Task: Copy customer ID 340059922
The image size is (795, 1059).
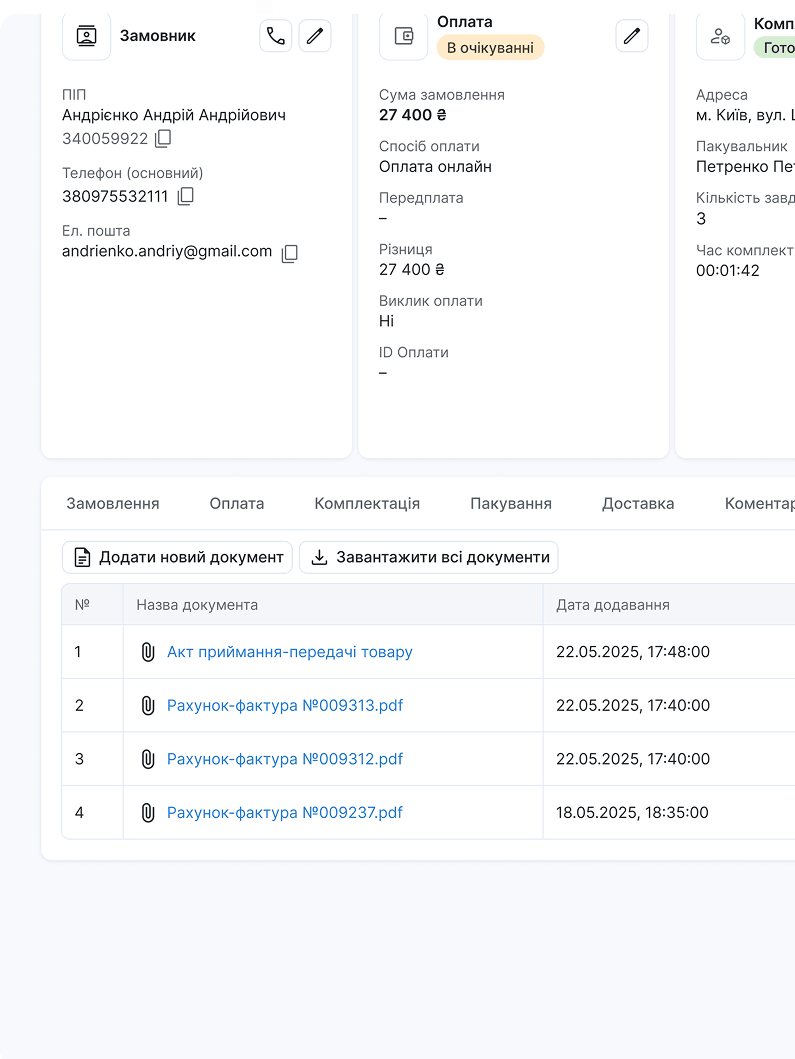Action: (163, 138)
